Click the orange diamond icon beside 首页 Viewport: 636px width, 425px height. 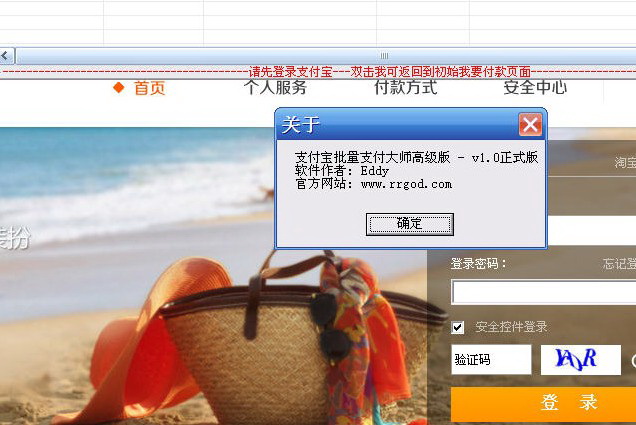click(119, 87)
